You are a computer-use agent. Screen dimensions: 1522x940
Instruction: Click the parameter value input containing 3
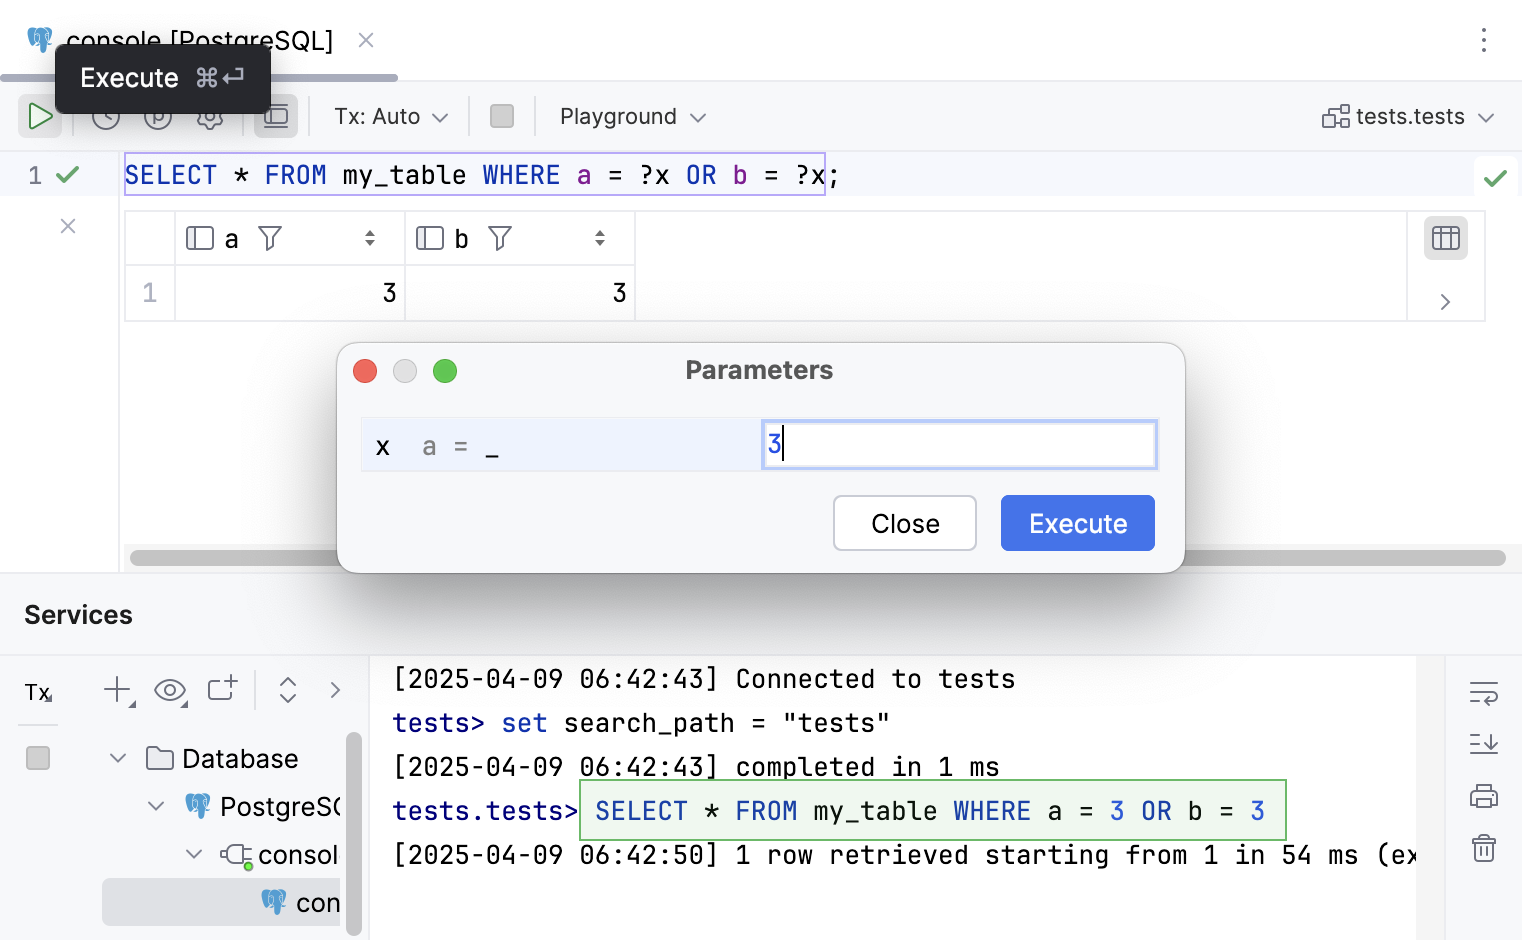958,444
